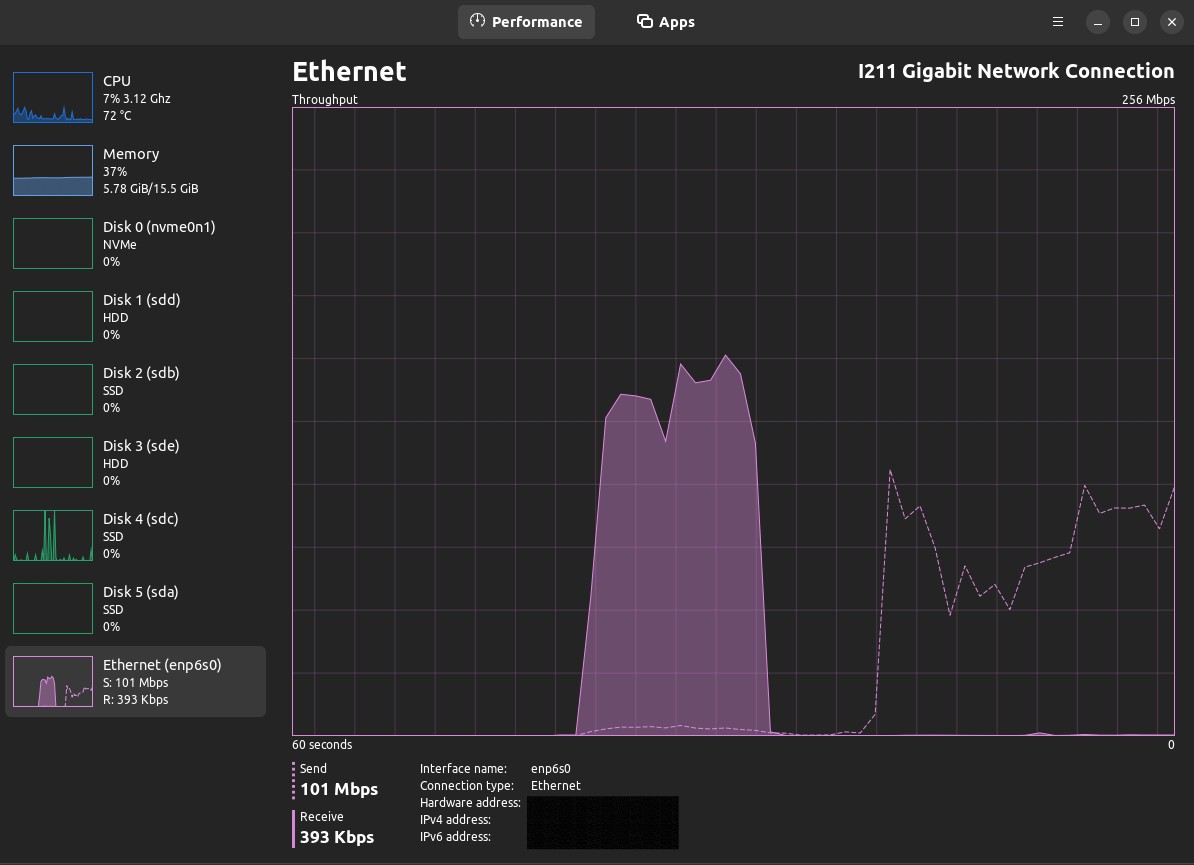Click the Ethernet throughput graph area
This screenshot has width=1194, height=865.
click(732, 421)
